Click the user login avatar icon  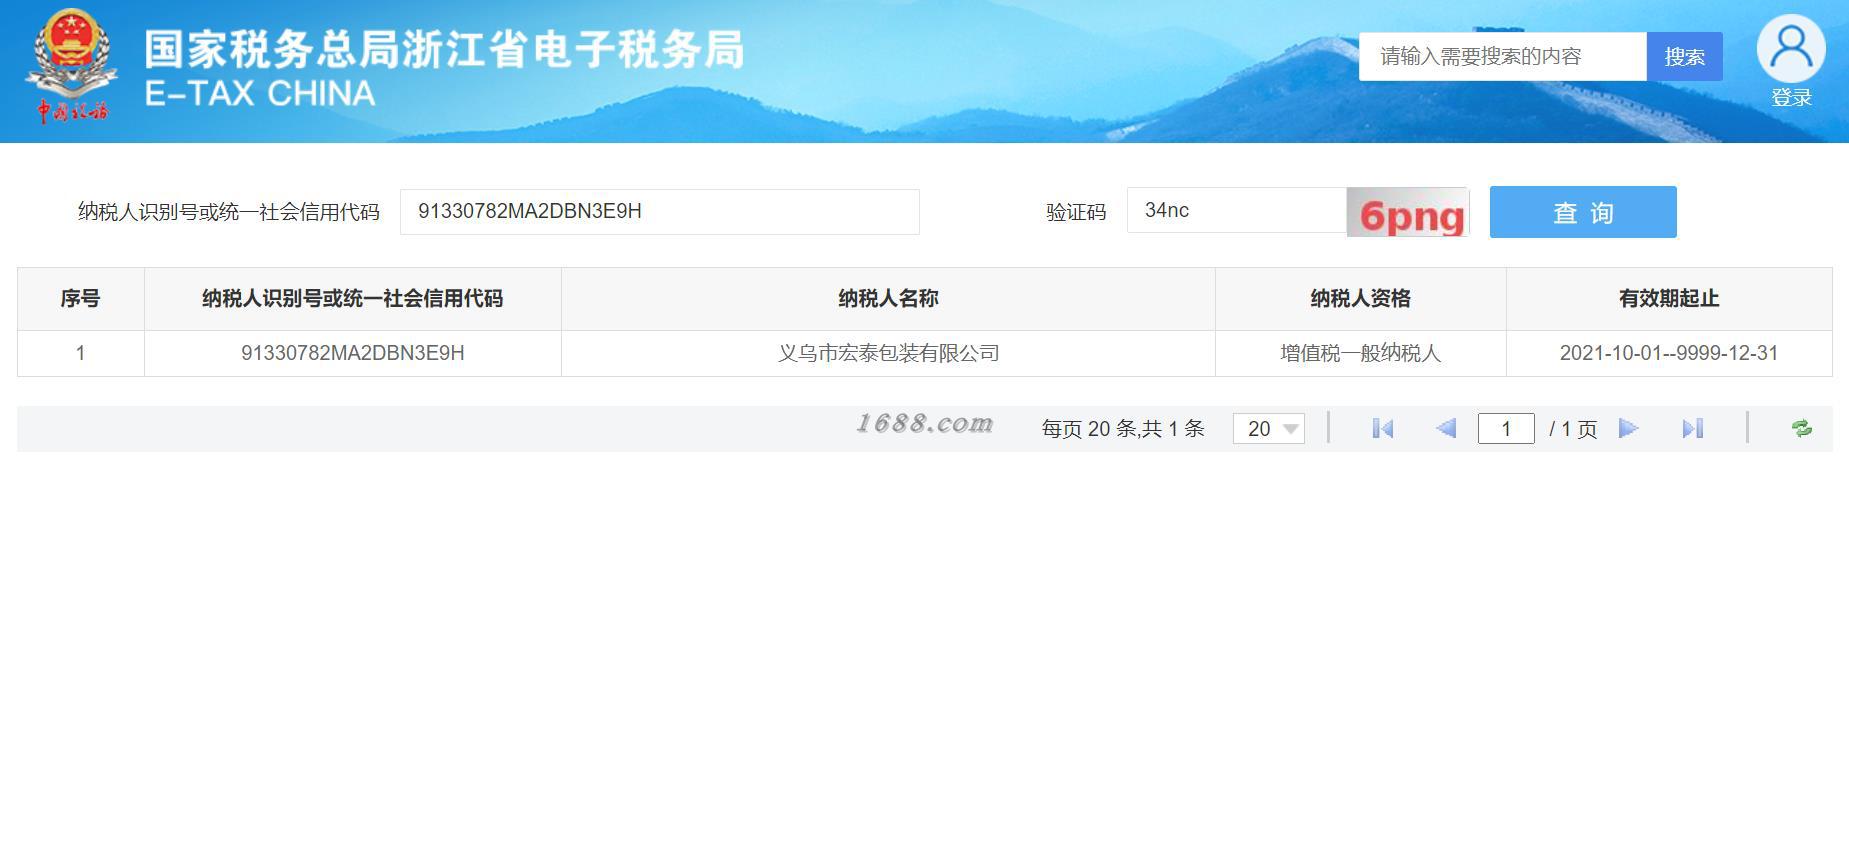coord(1791,48)
